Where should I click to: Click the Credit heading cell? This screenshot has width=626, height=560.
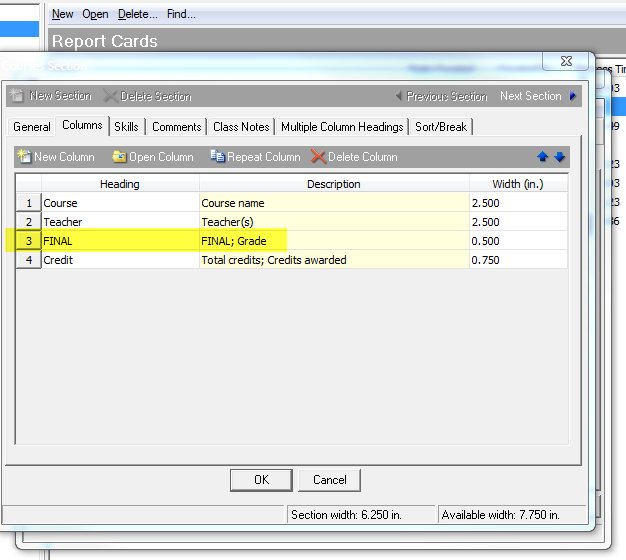pos(120,260)
